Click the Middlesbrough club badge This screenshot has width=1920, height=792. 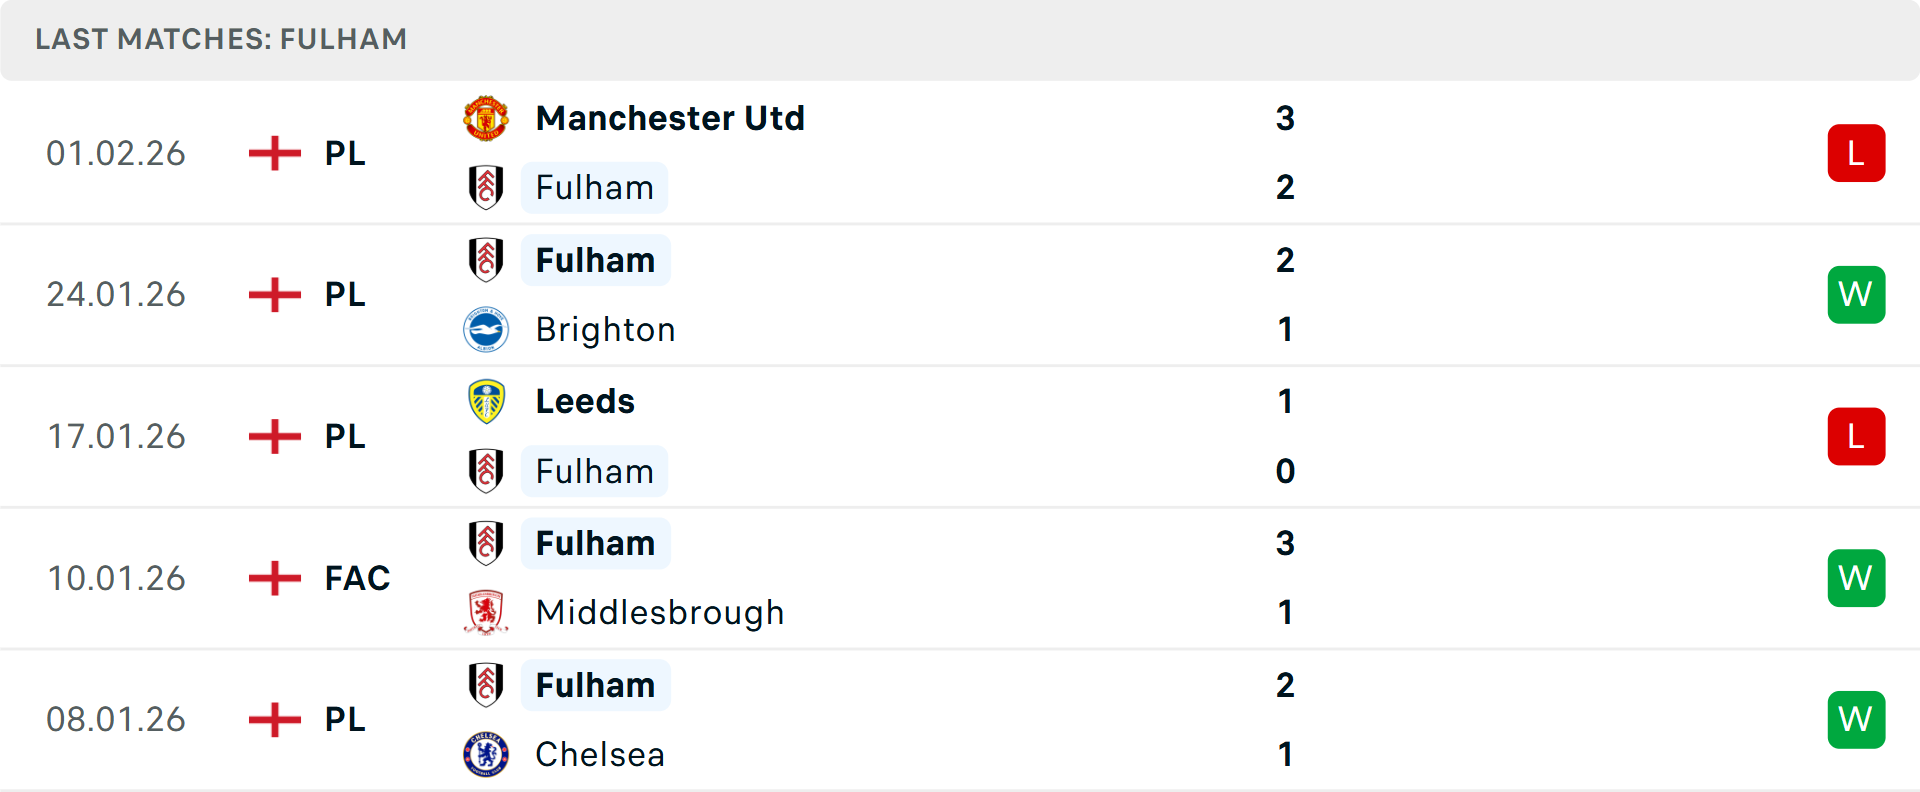(x=486, y=612)
